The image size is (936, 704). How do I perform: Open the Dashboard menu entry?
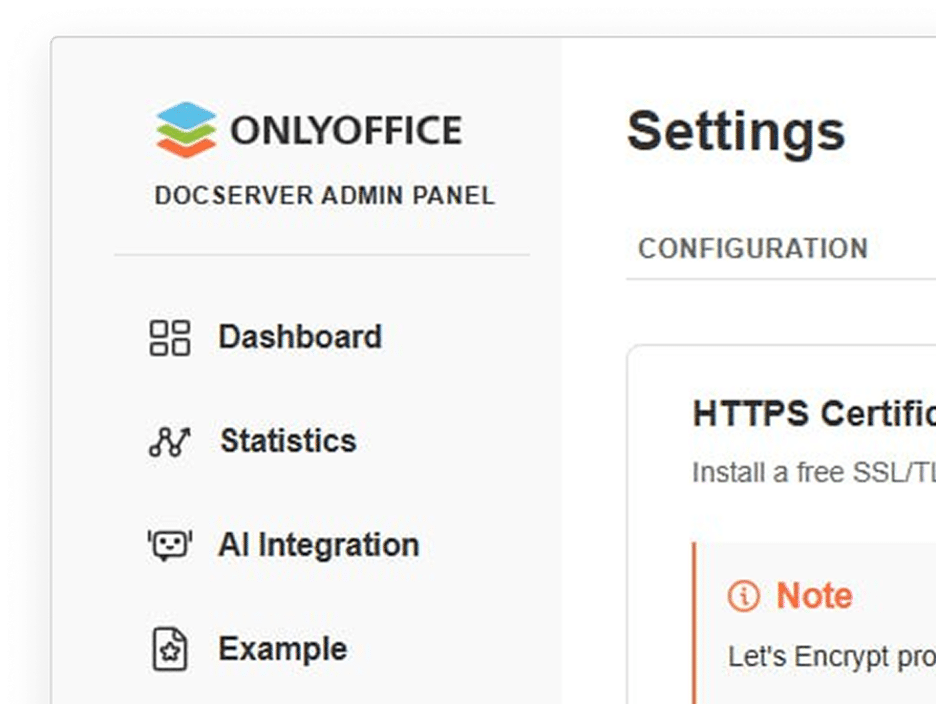click(x=300, y=337)
